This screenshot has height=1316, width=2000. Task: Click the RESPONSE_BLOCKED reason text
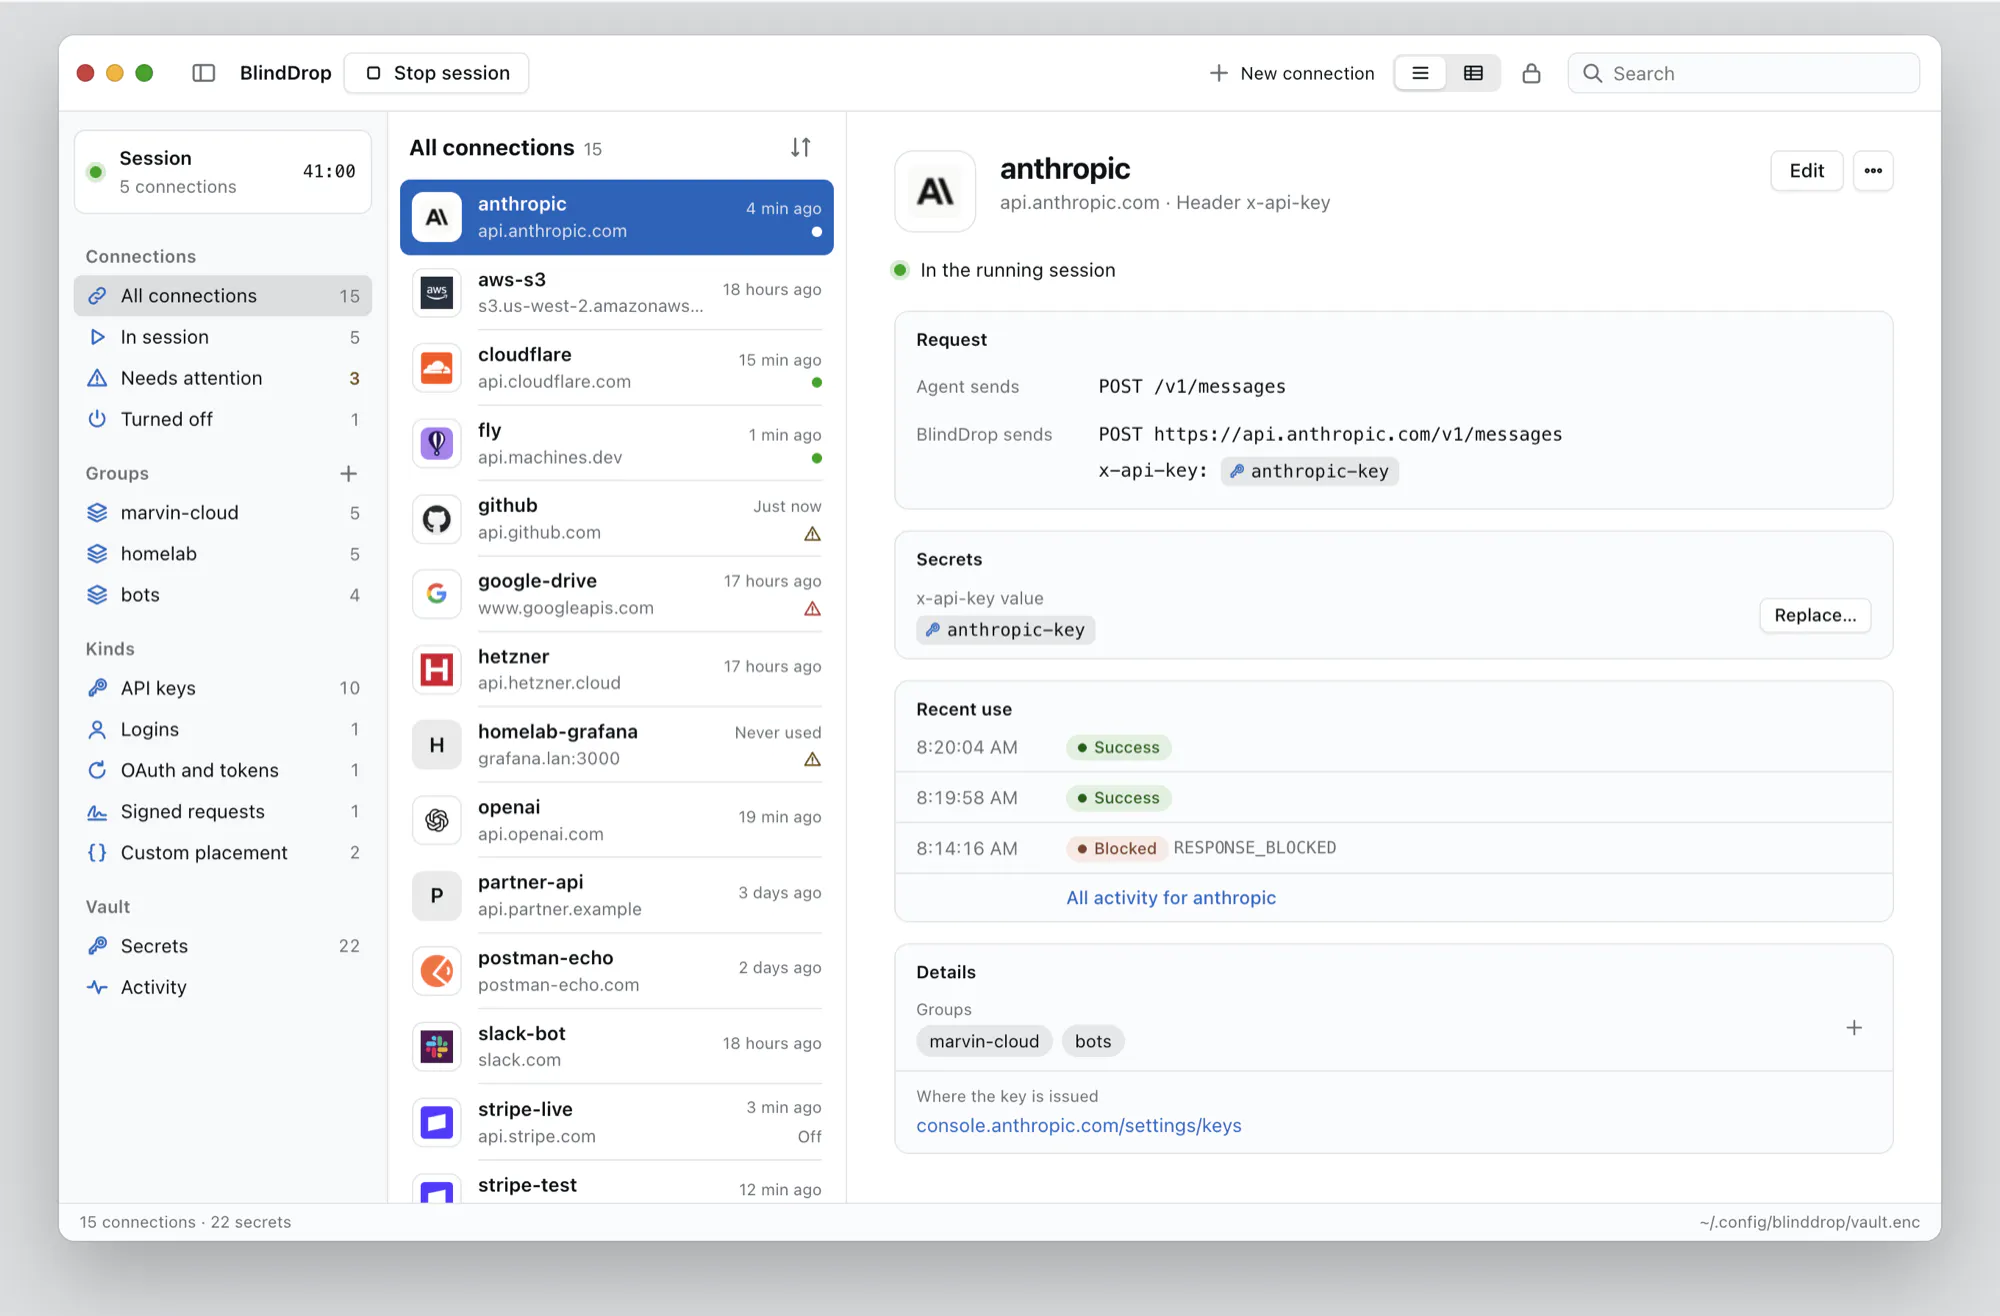point(1254,848)
